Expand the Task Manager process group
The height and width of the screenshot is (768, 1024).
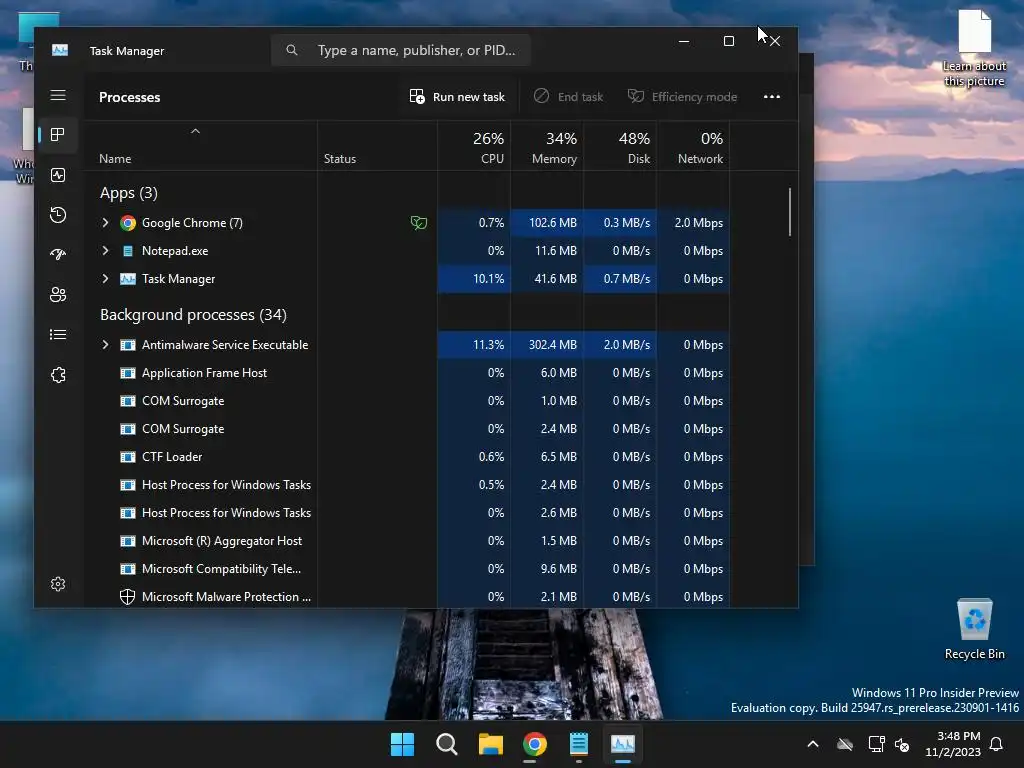pos(105,279)
